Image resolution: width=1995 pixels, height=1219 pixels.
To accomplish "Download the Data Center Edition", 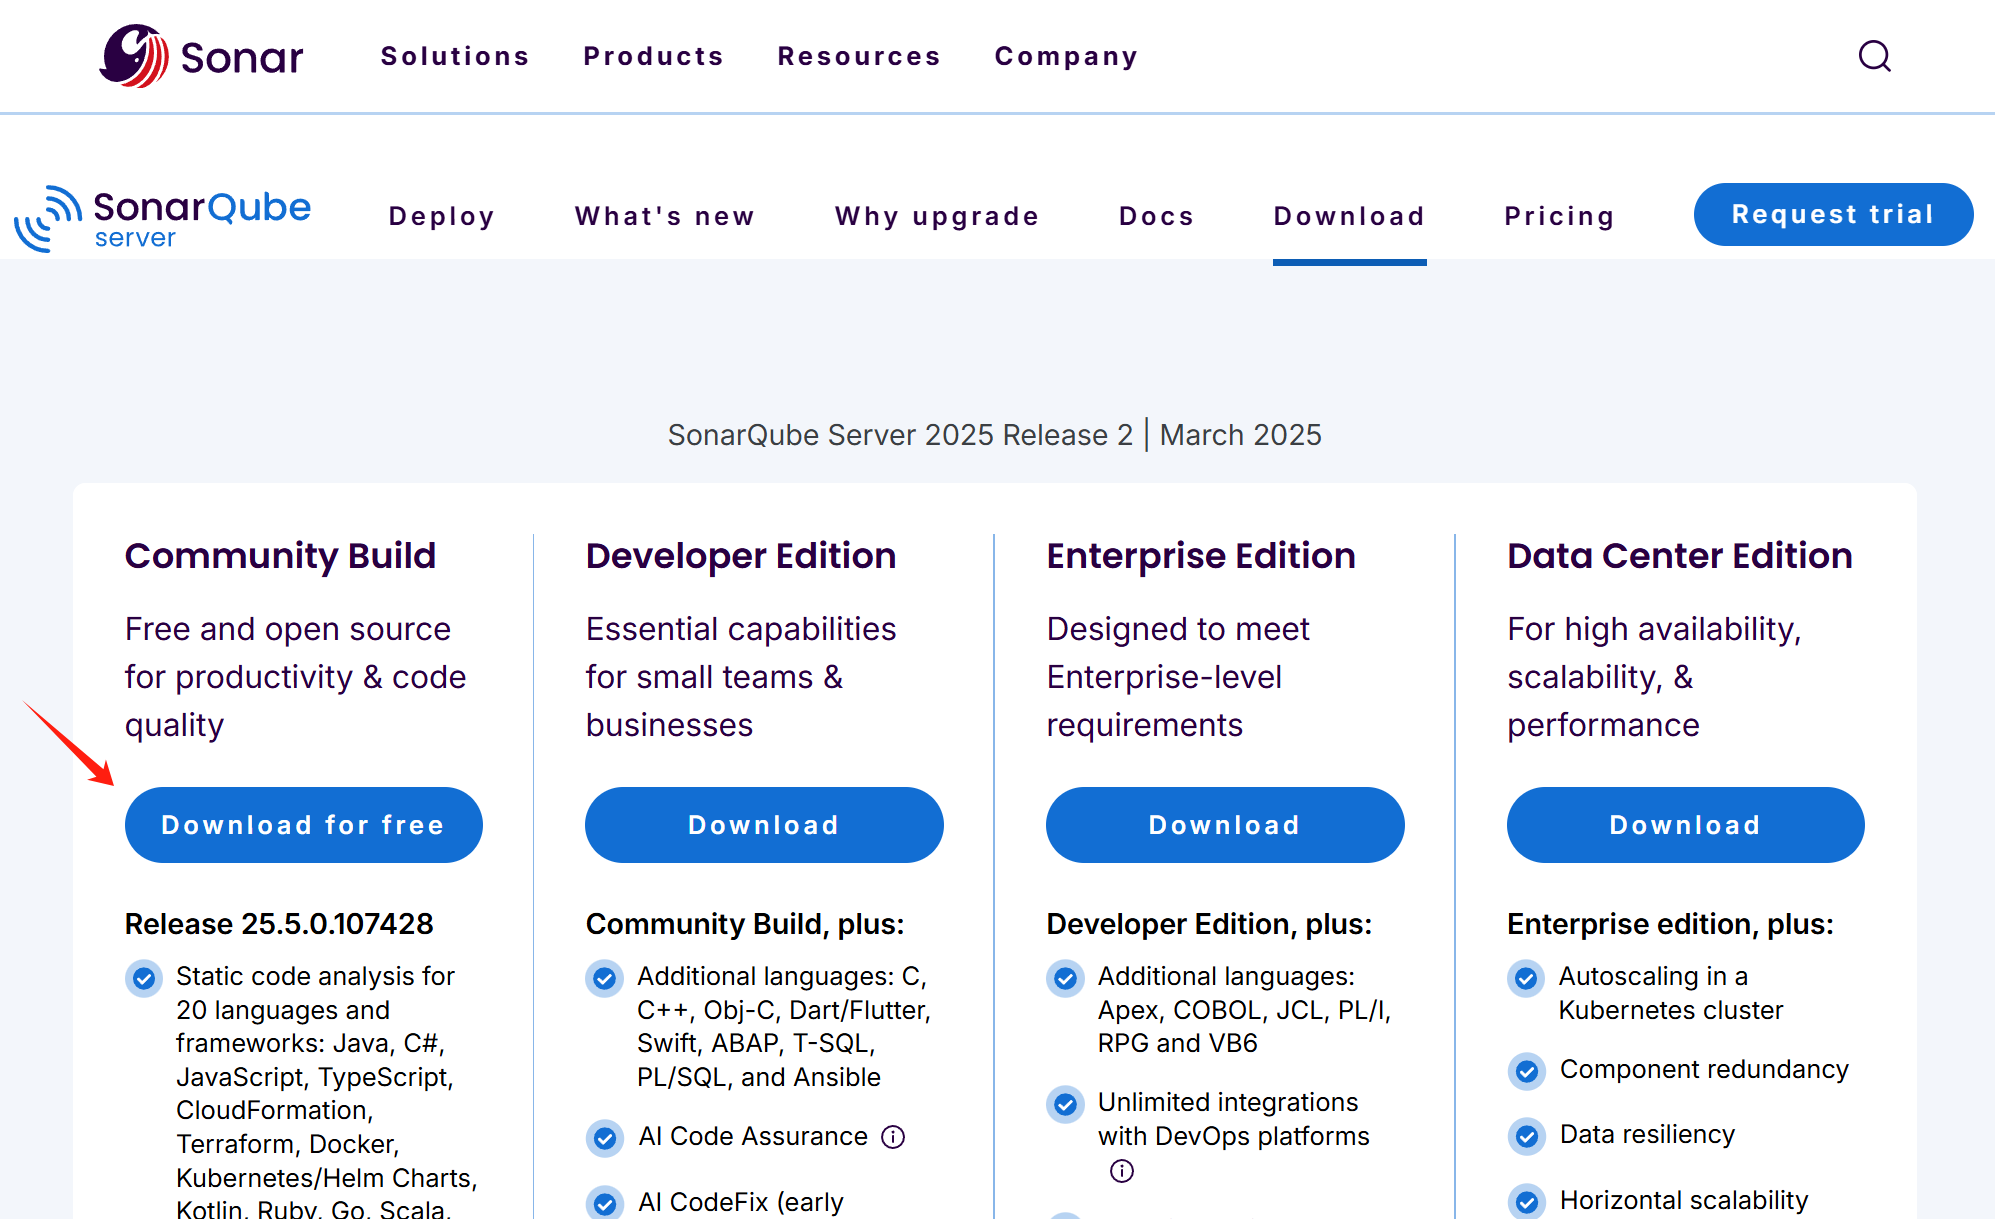I will click(1684, 825).
